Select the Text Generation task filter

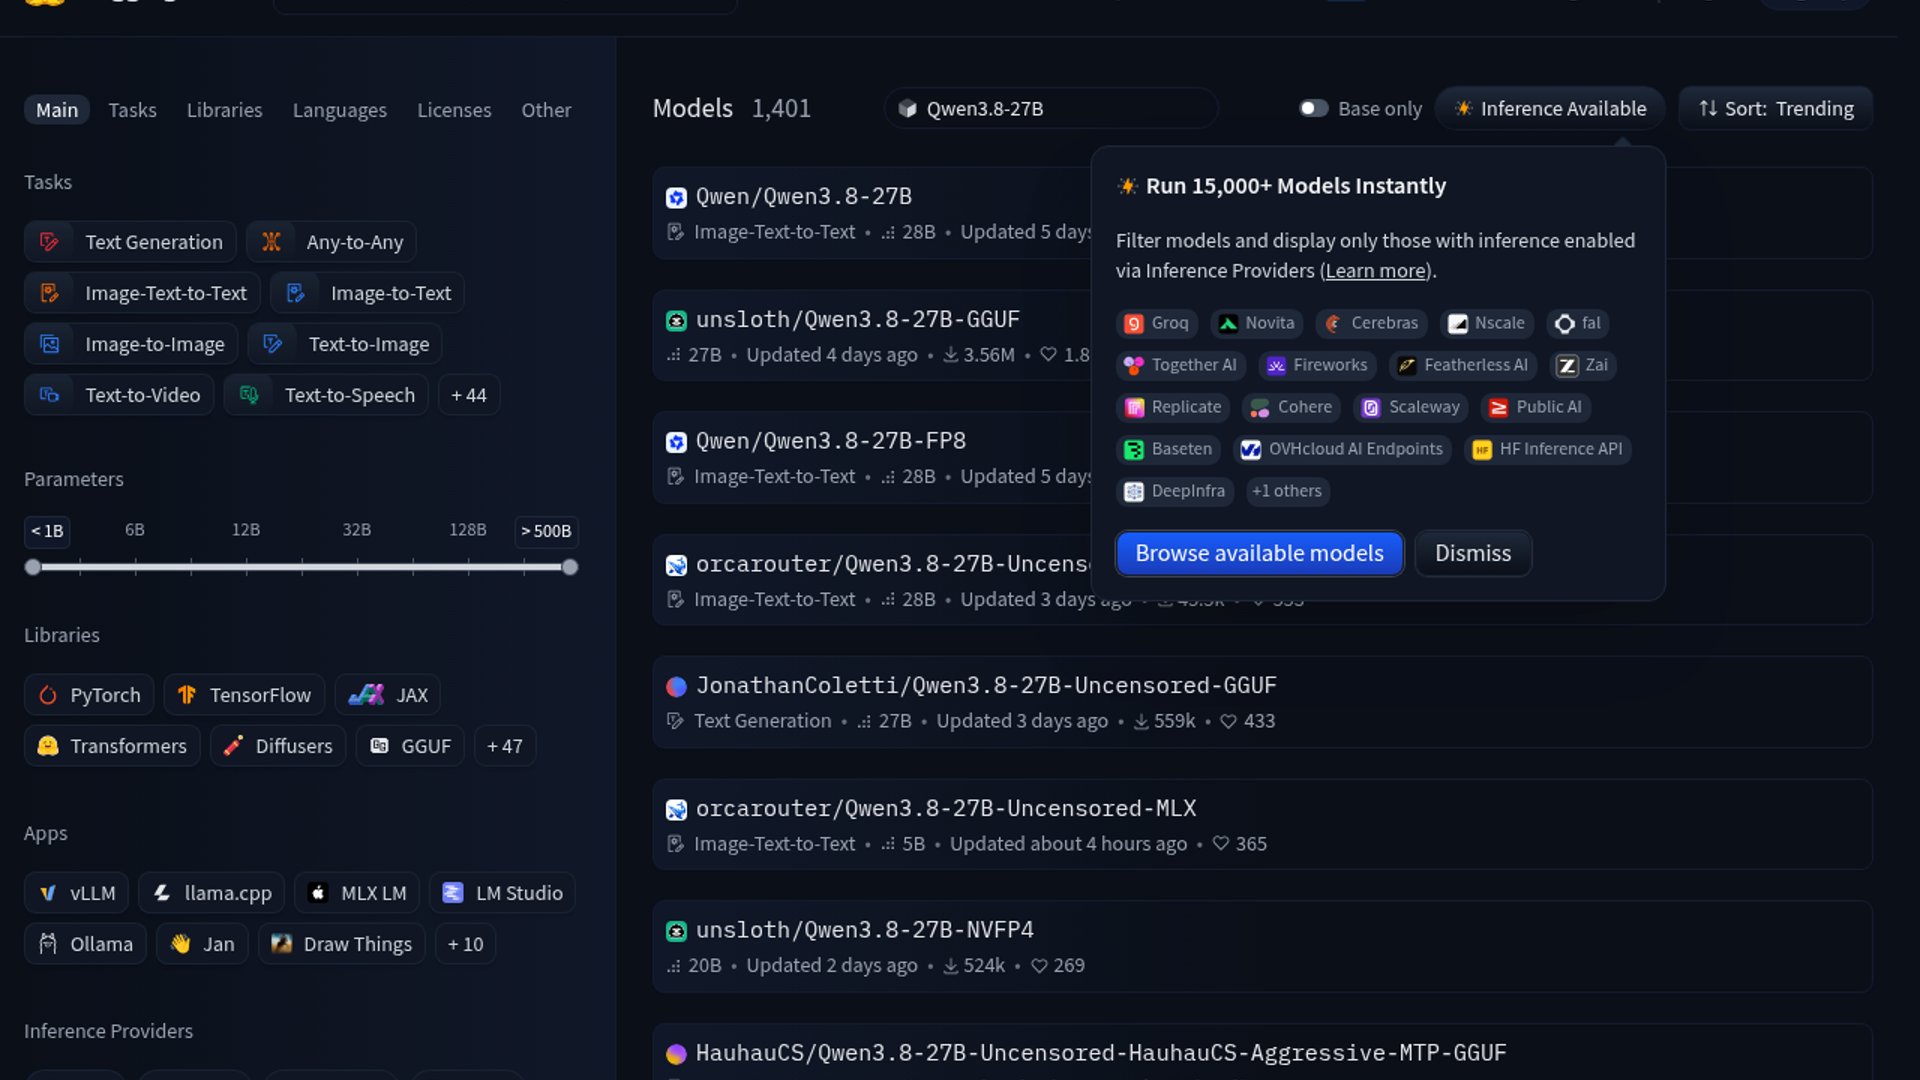tap(130, 242)
